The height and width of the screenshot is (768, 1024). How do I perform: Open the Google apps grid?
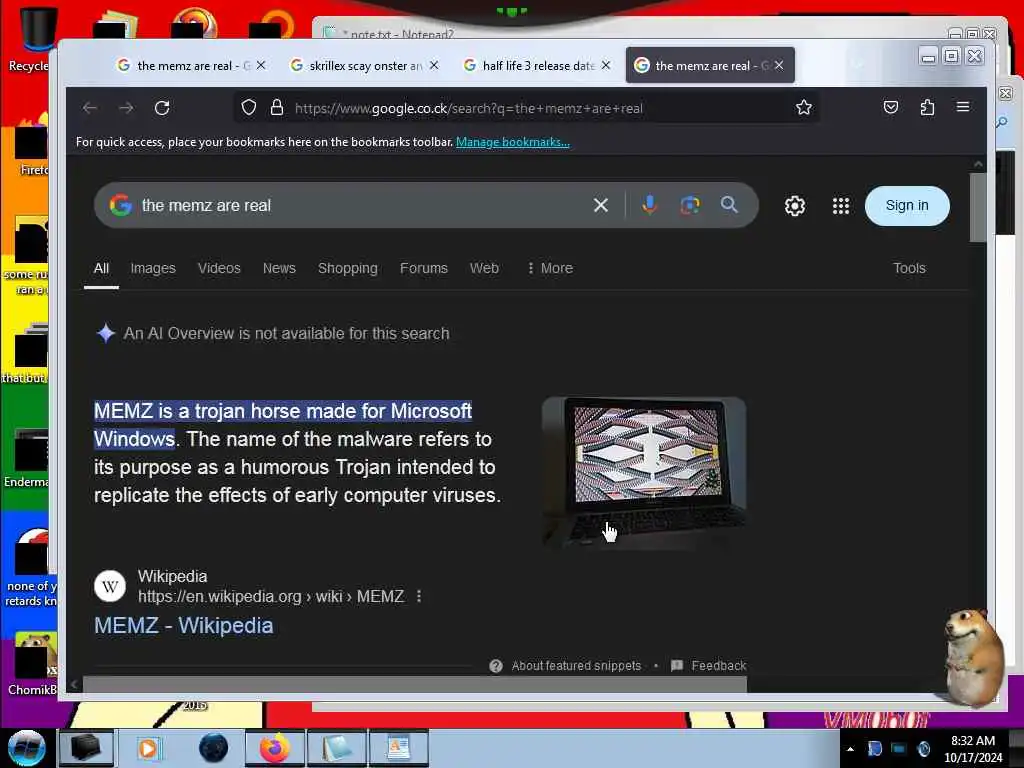coord(841,206)
